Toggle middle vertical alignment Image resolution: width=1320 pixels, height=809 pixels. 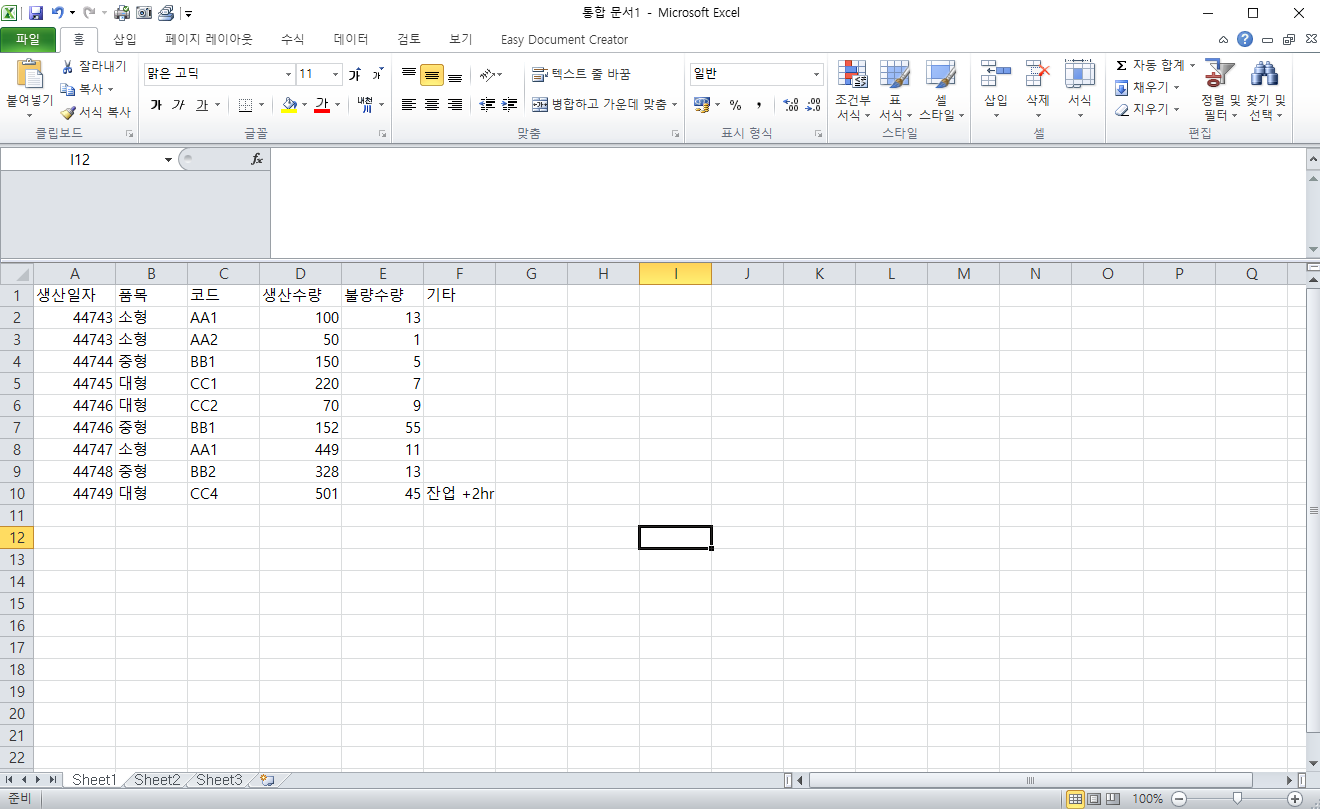(x=431, y=74)
